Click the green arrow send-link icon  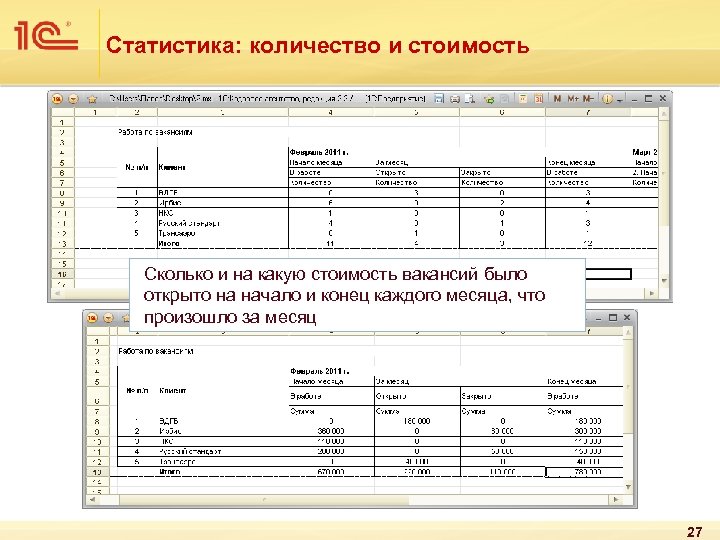pos(489,99)
